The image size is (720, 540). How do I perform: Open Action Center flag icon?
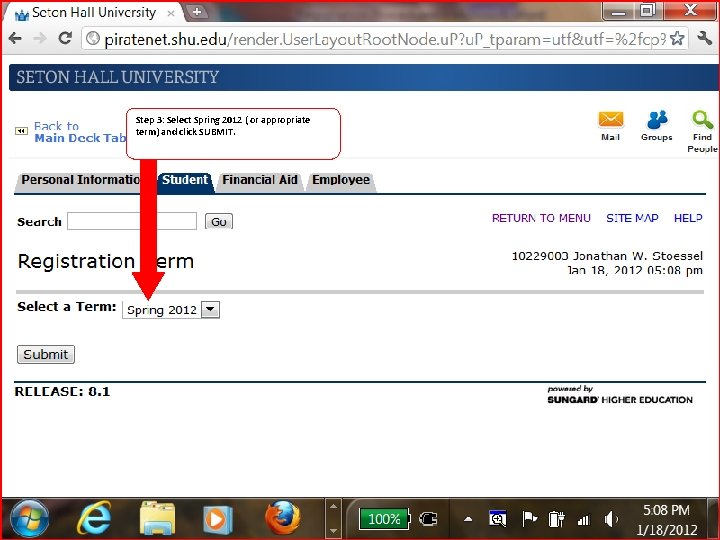(x=529, y=519)
